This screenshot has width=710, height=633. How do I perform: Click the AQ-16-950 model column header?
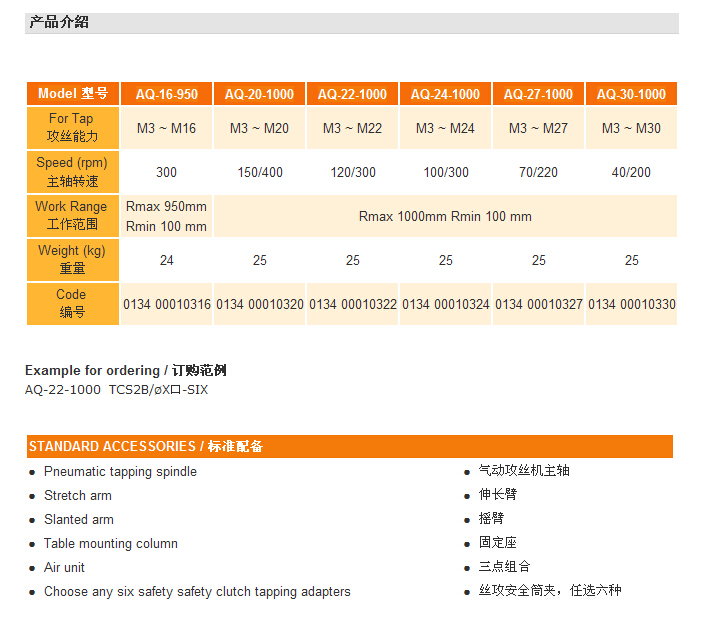(x=166, y=94)
